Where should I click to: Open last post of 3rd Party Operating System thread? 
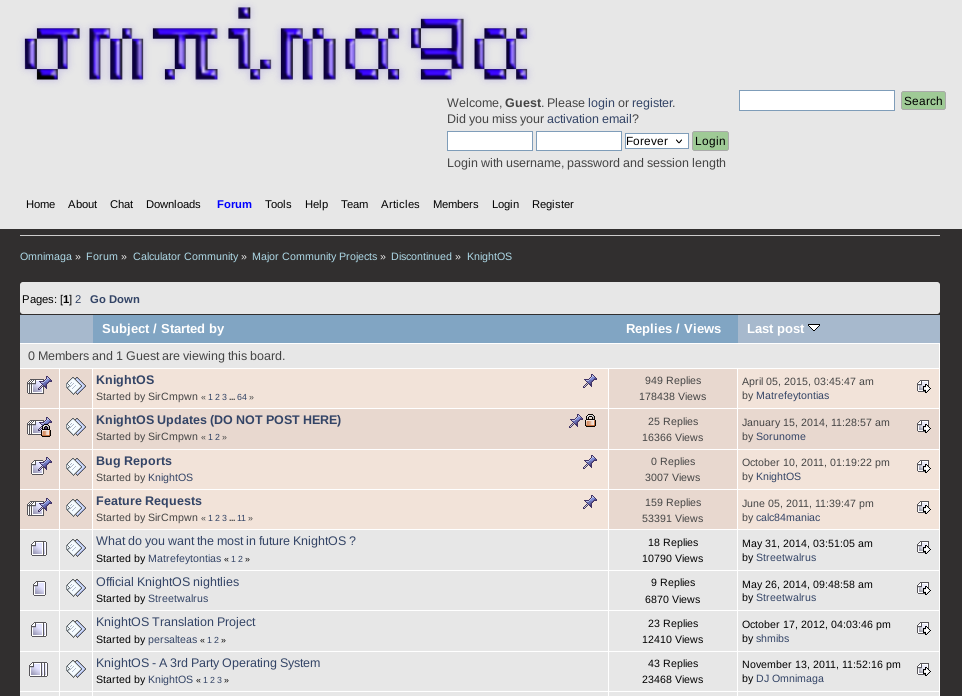click(x=923, y=670)
